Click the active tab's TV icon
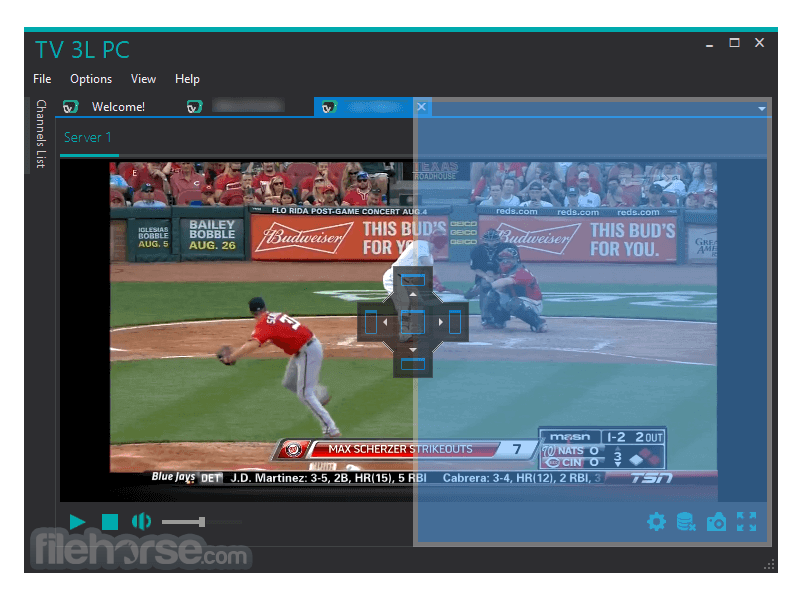Image resolution: width=800 pixels, height=600 pixels. [x=330, y=107]
